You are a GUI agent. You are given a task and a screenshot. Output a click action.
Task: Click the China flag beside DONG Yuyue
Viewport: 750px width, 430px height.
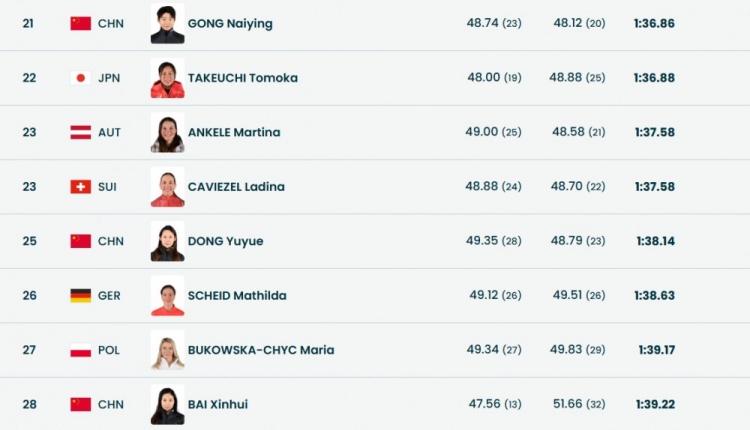pos(80,241)
